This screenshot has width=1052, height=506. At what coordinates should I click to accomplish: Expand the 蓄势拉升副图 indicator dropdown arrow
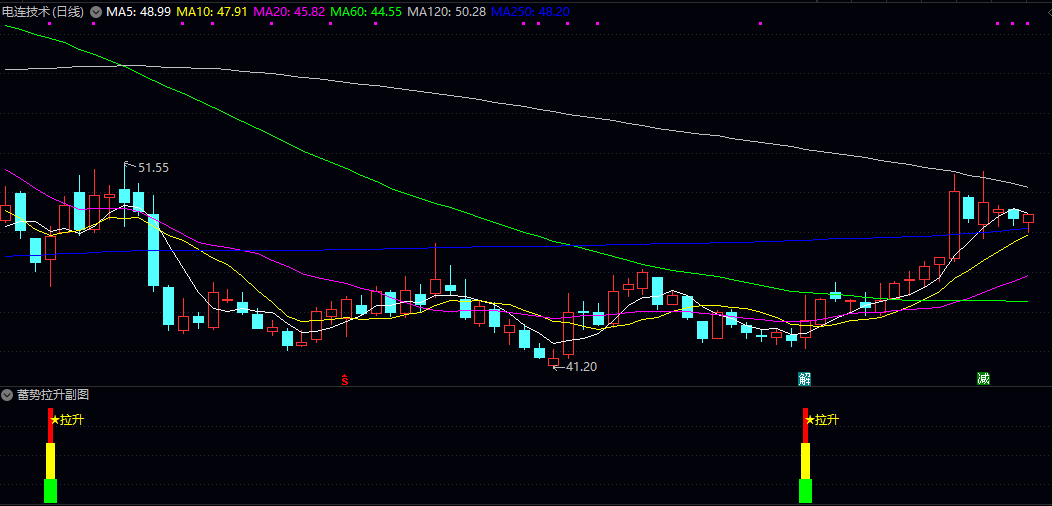click(x=8, y=395)
